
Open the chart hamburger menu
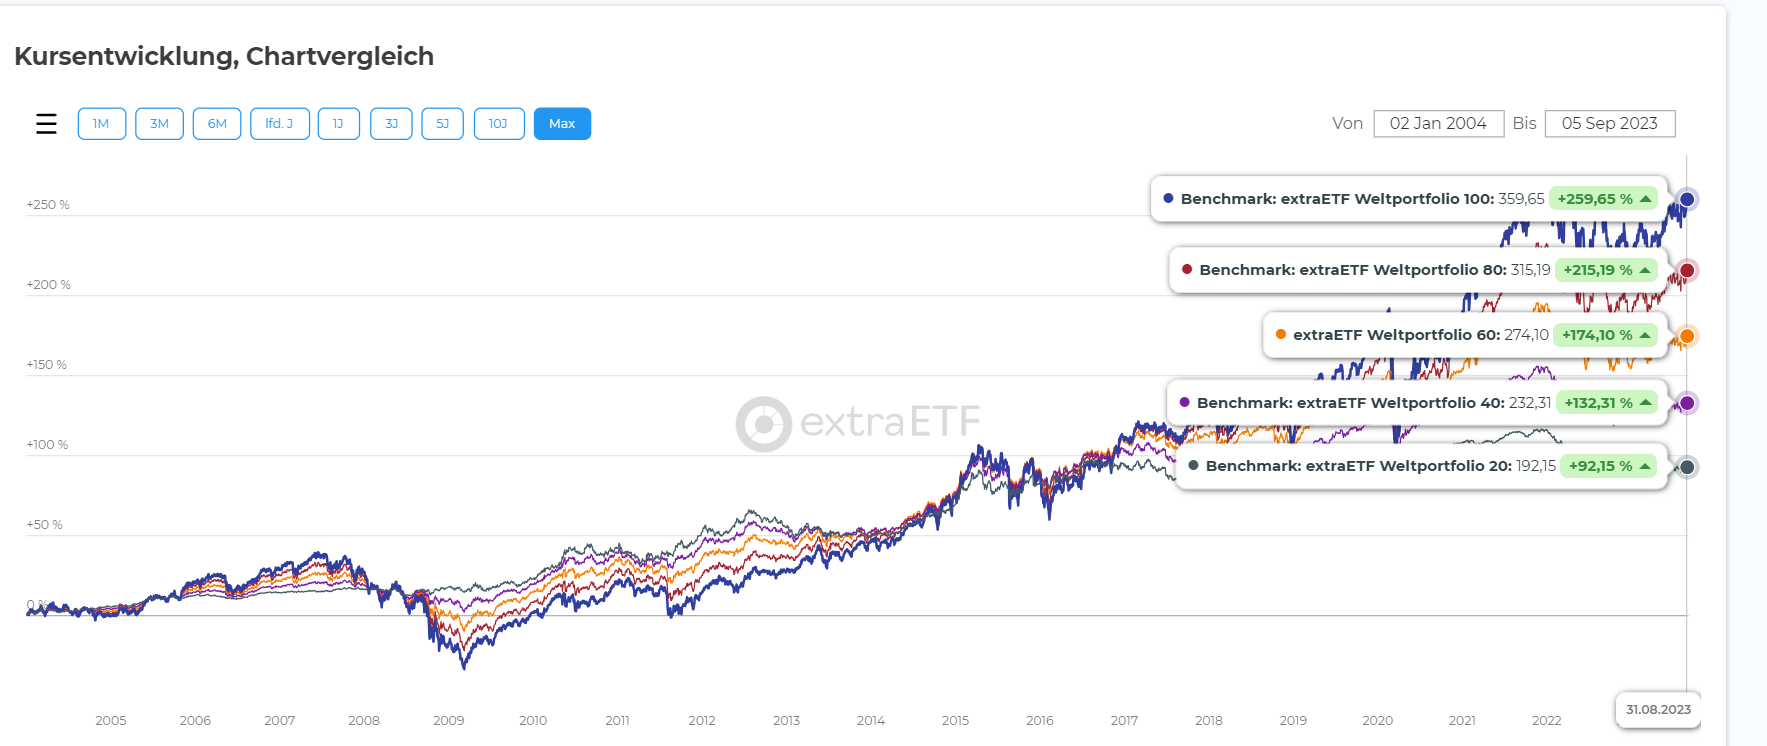(x=46, y=124)
